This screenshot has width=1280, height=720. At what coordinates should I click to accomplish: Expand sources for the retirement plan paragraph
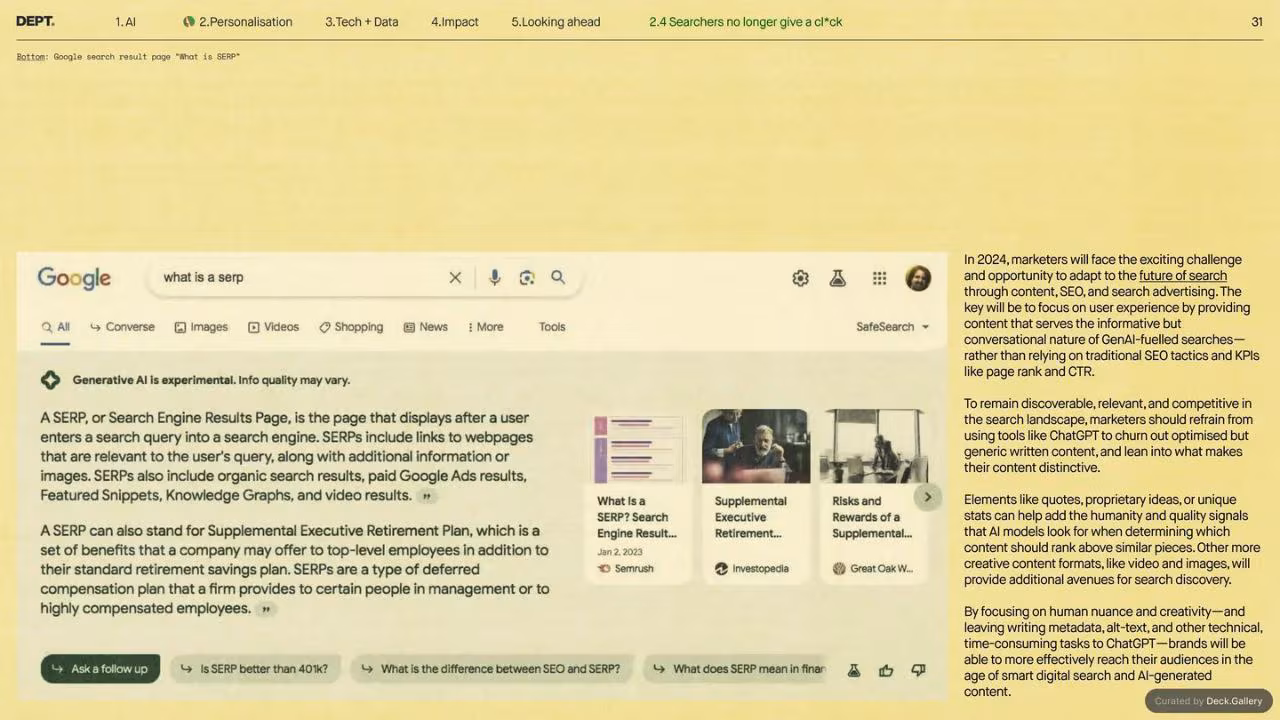click(265, 609)
